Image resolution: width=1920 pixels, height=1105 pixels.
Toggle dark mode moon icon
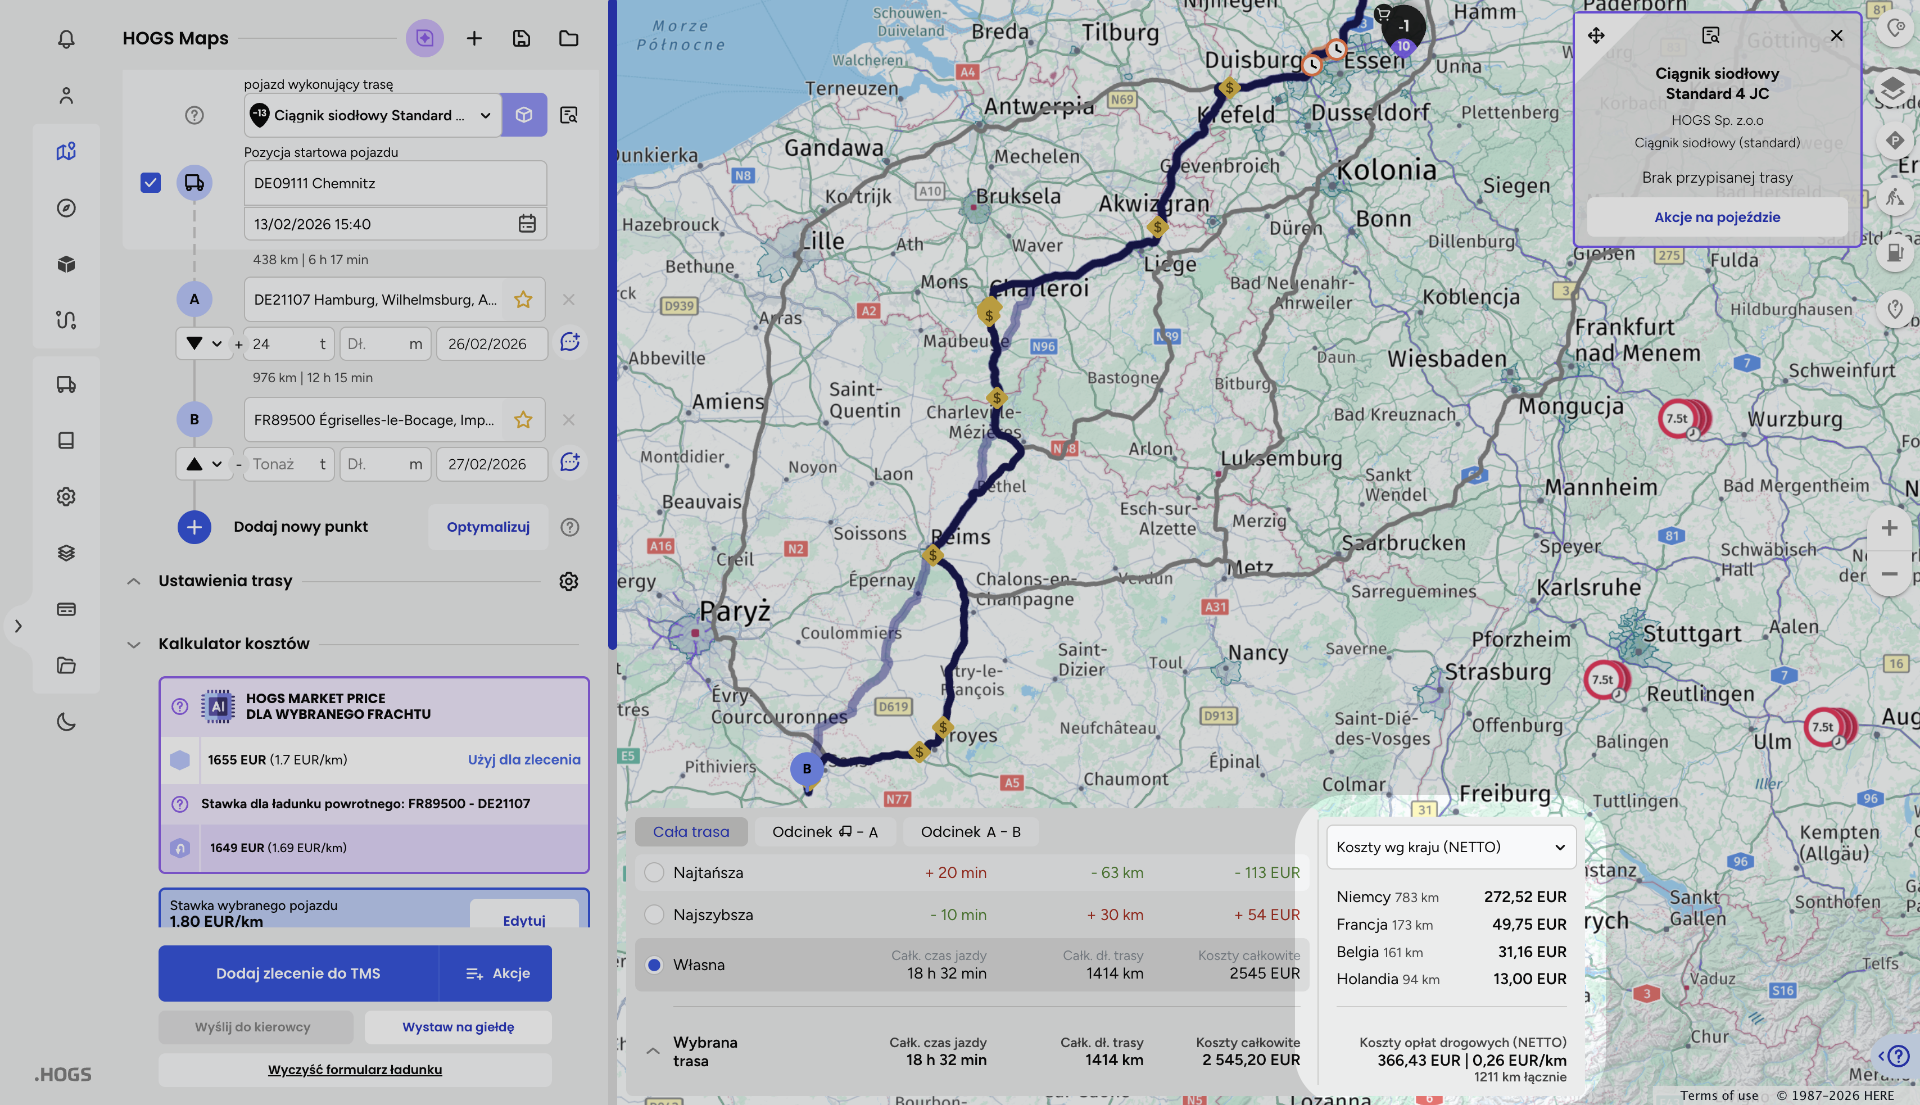[x=66, y=721]
